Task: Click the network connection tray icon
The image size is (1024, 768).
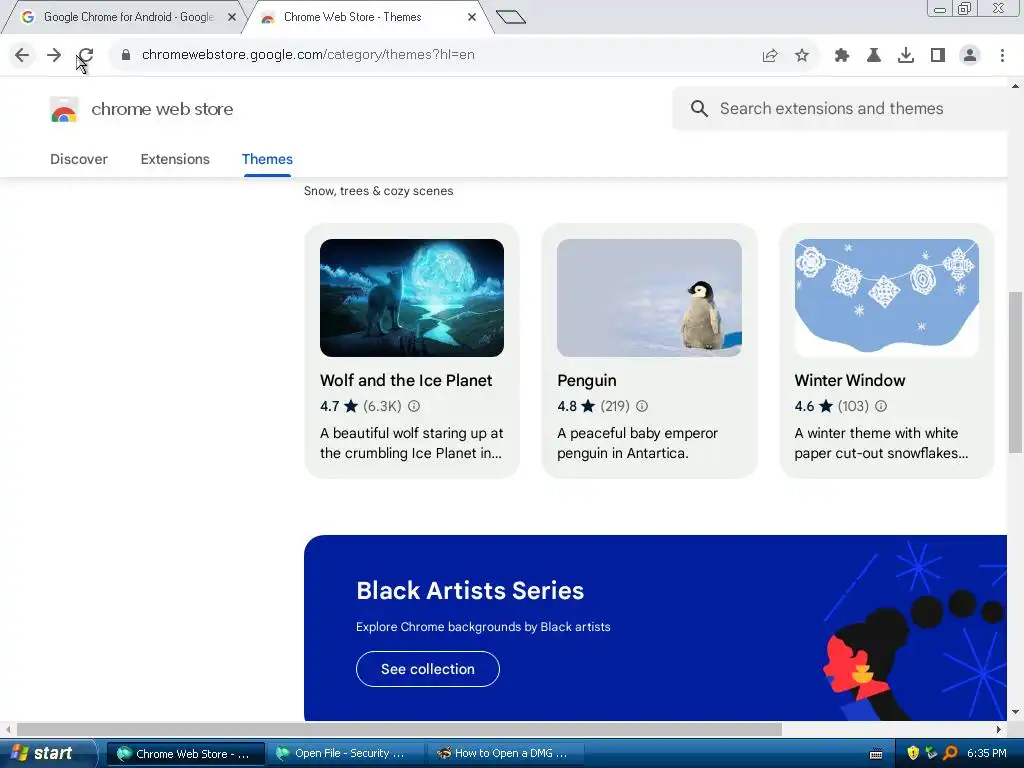Action: click(x=931, y=753)
